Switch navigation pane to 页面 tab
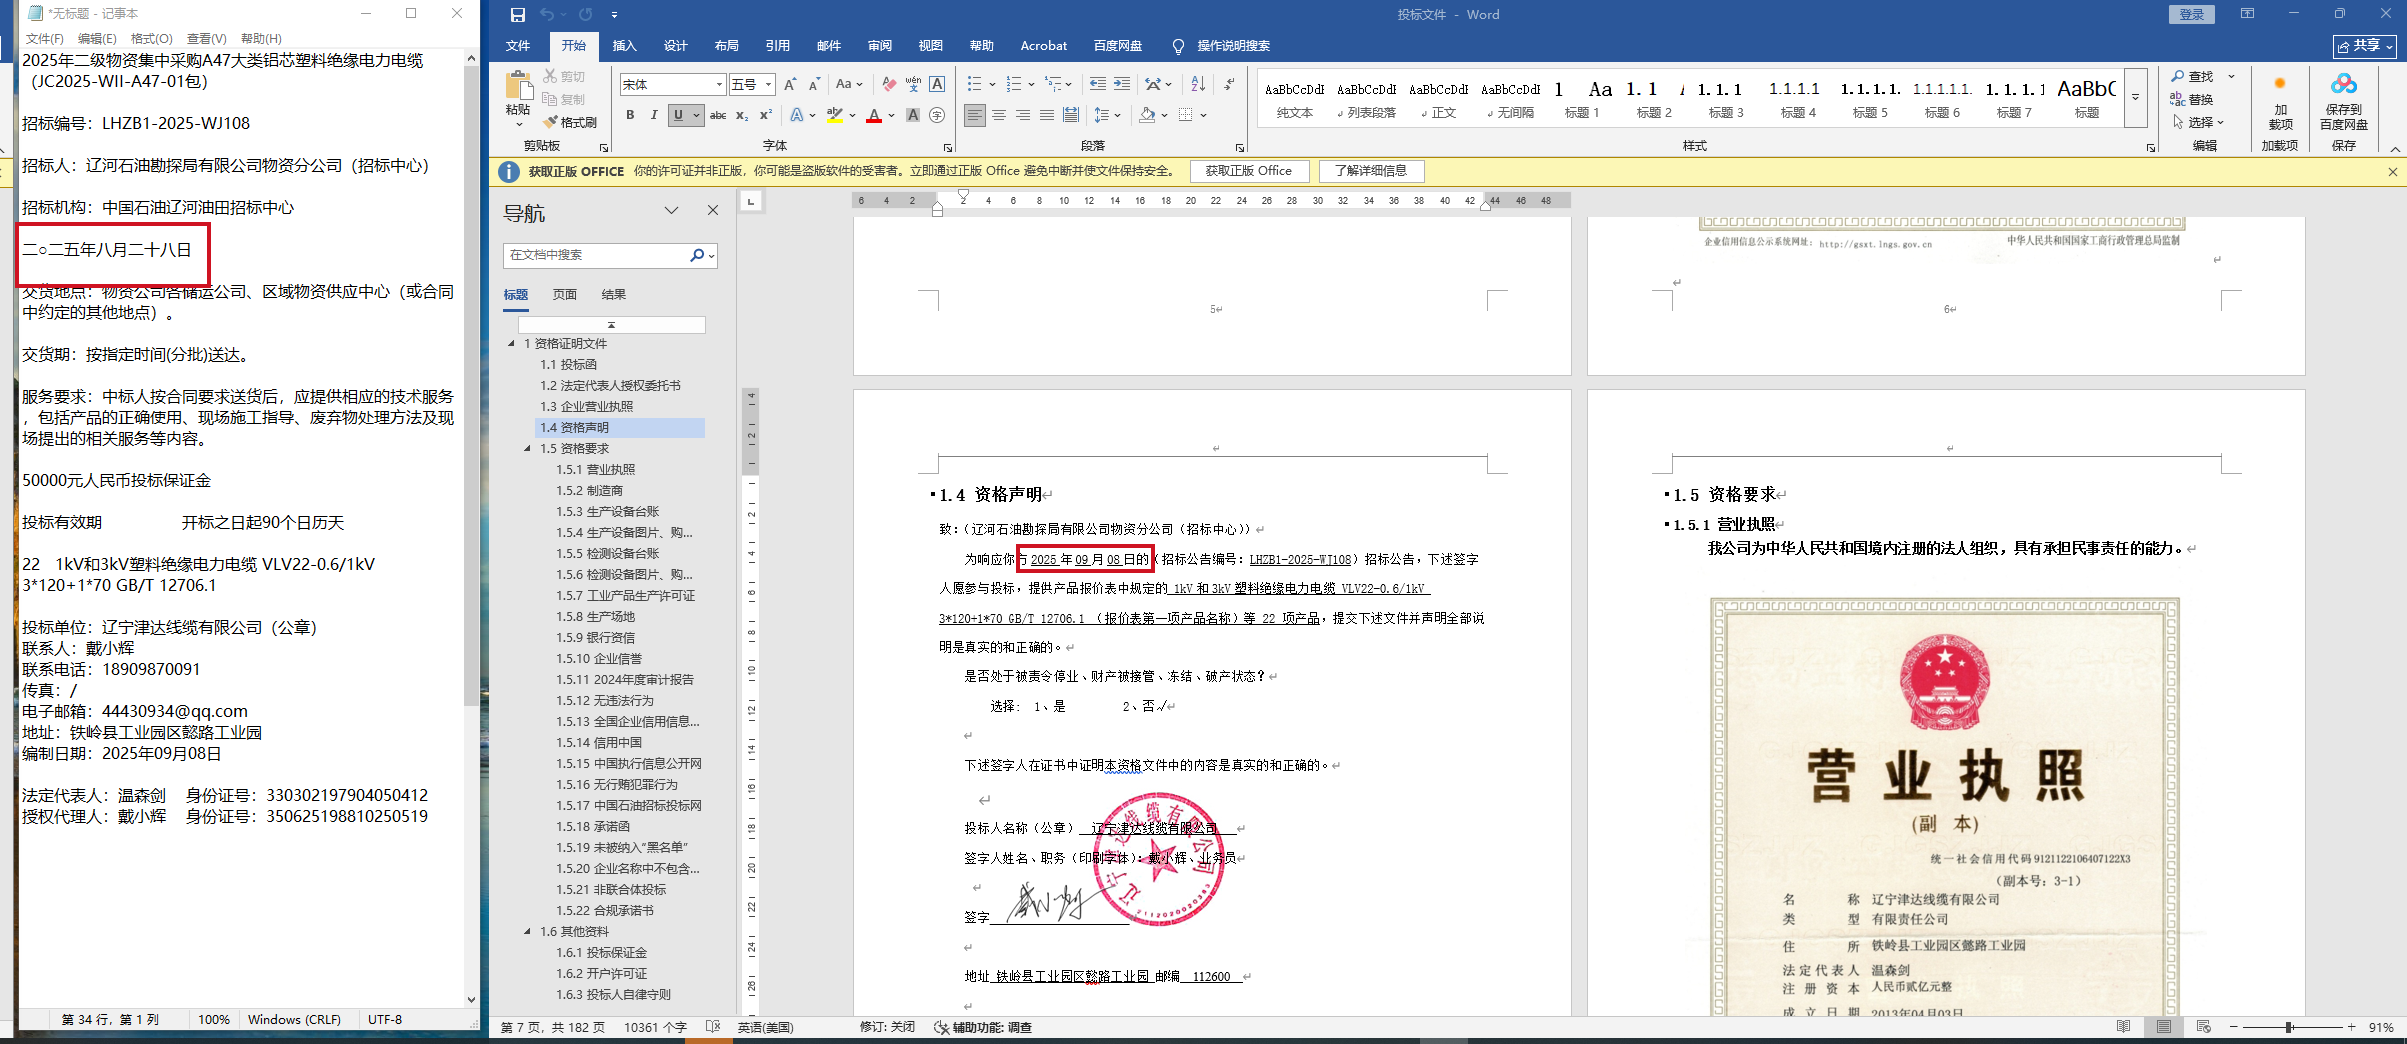This screenshot has height=1044, width=2407. tap(565, 295)
